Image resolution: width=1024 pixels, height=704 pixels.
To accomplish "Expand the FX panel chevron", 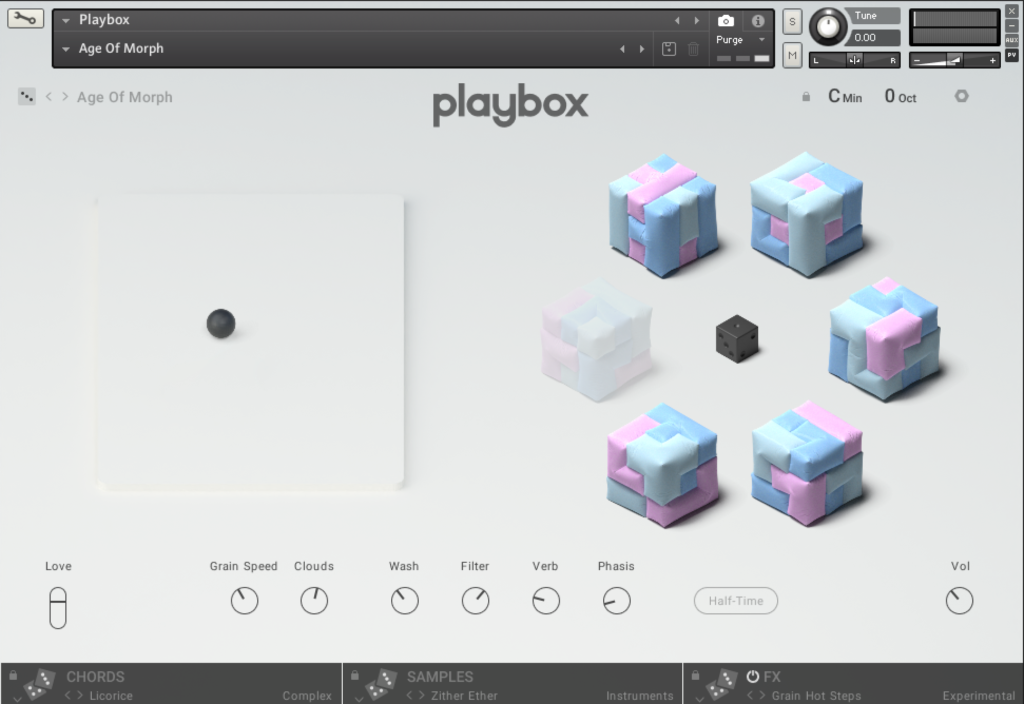I will click(700, 699).
